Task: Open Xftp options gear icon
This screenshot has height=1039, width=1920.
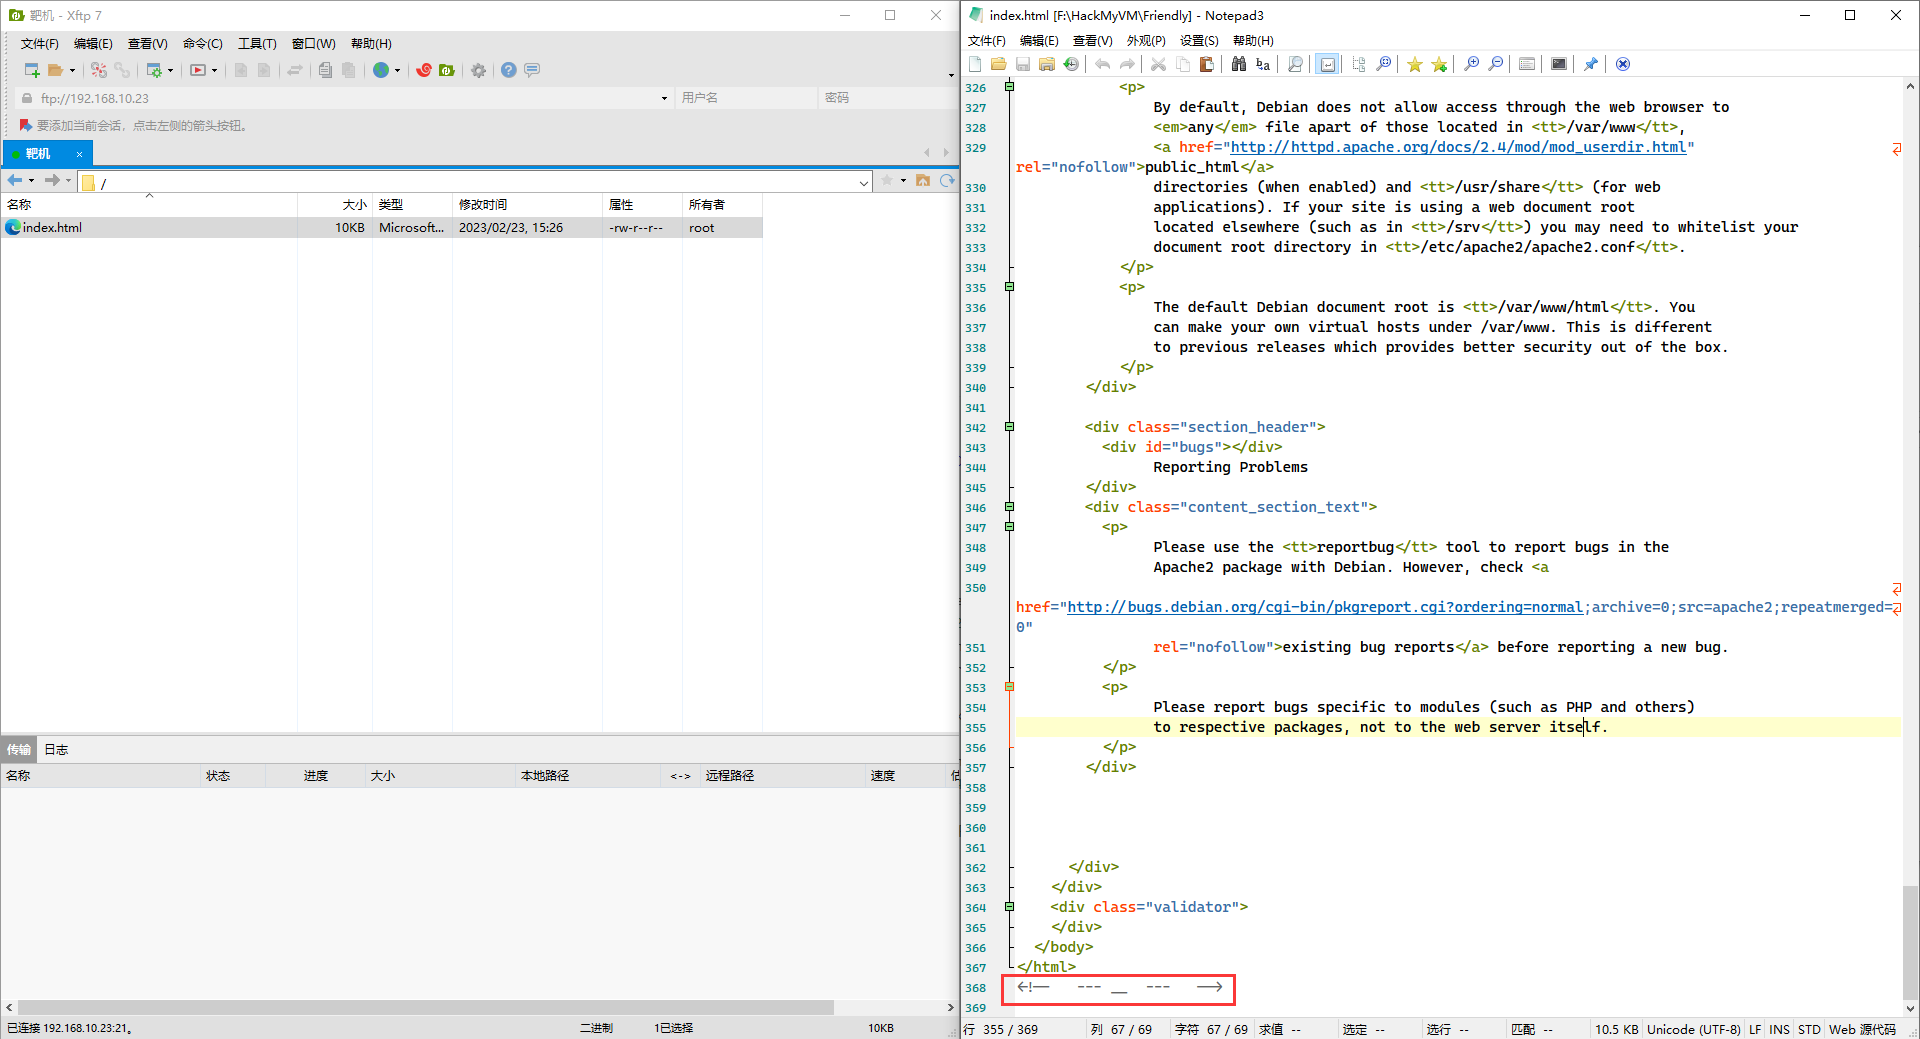Action: [x=479, y=70]
